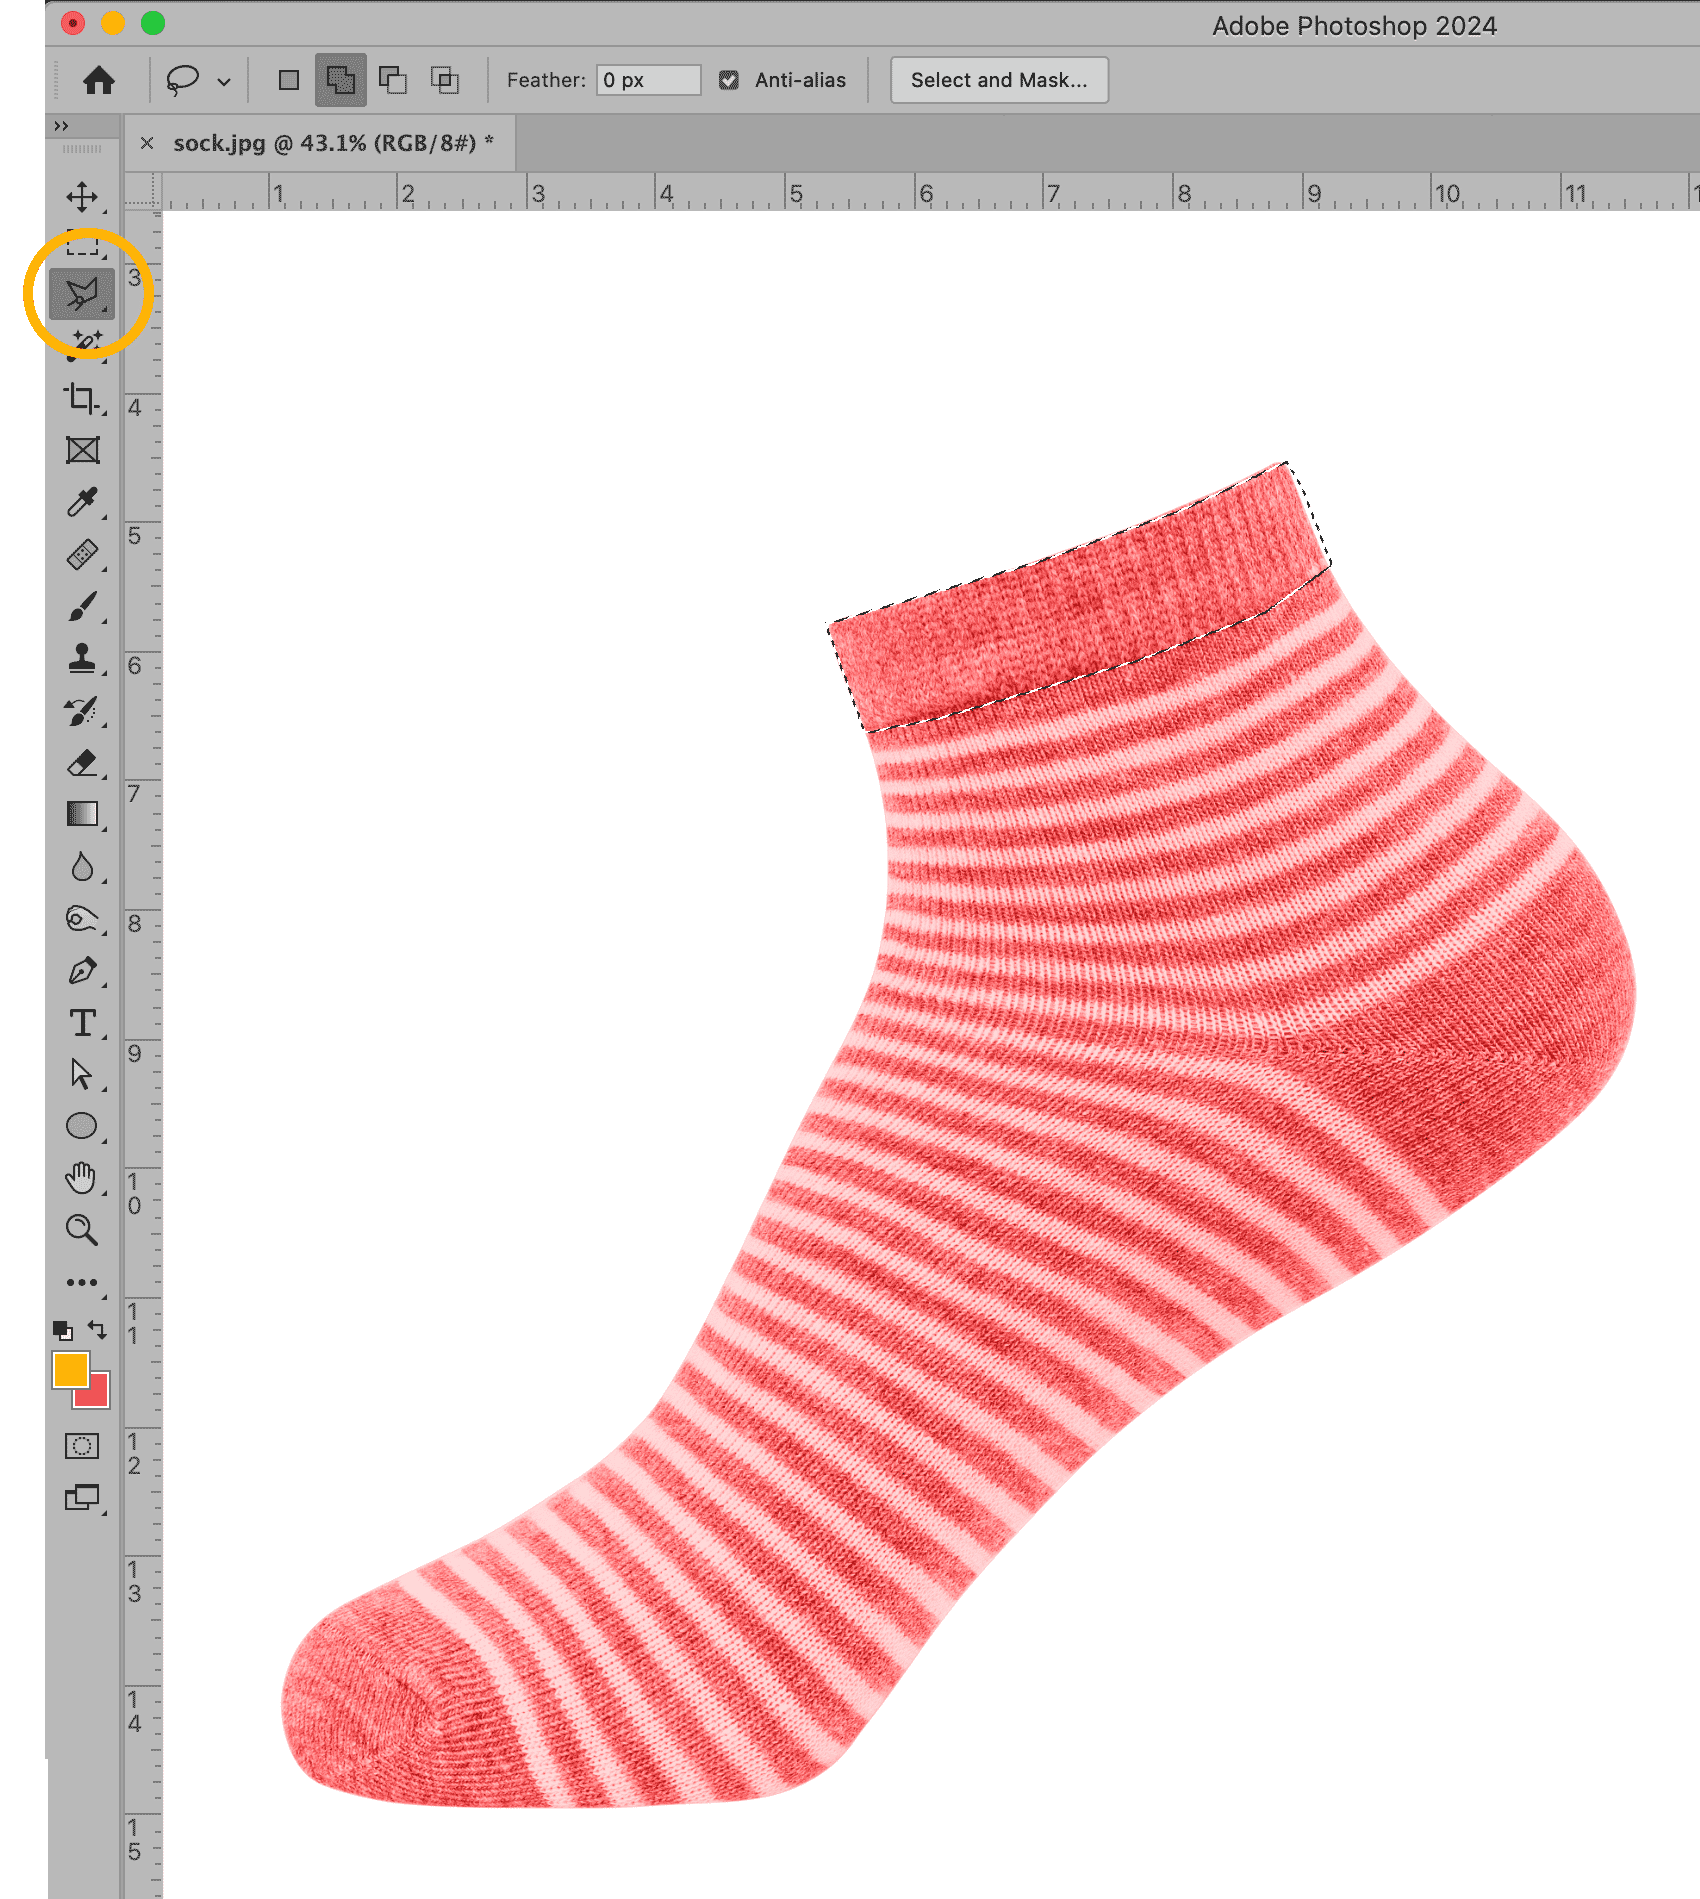Image resolution: width=1700 pixels, height=1899 pixels.
Task: Select the Brush tool
Action: pyautogui.click(x=82, y=606)
